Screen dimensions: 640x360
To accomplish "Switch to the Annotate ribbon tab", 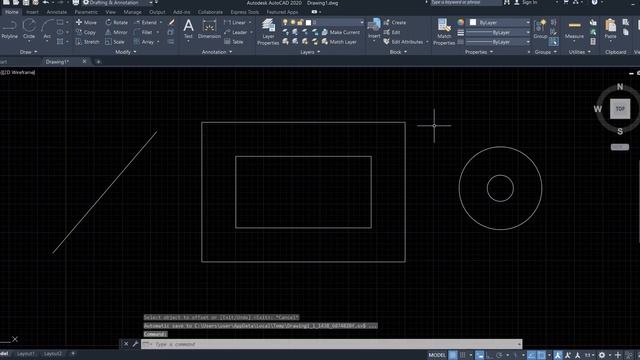I will click(x=56, y=12).
